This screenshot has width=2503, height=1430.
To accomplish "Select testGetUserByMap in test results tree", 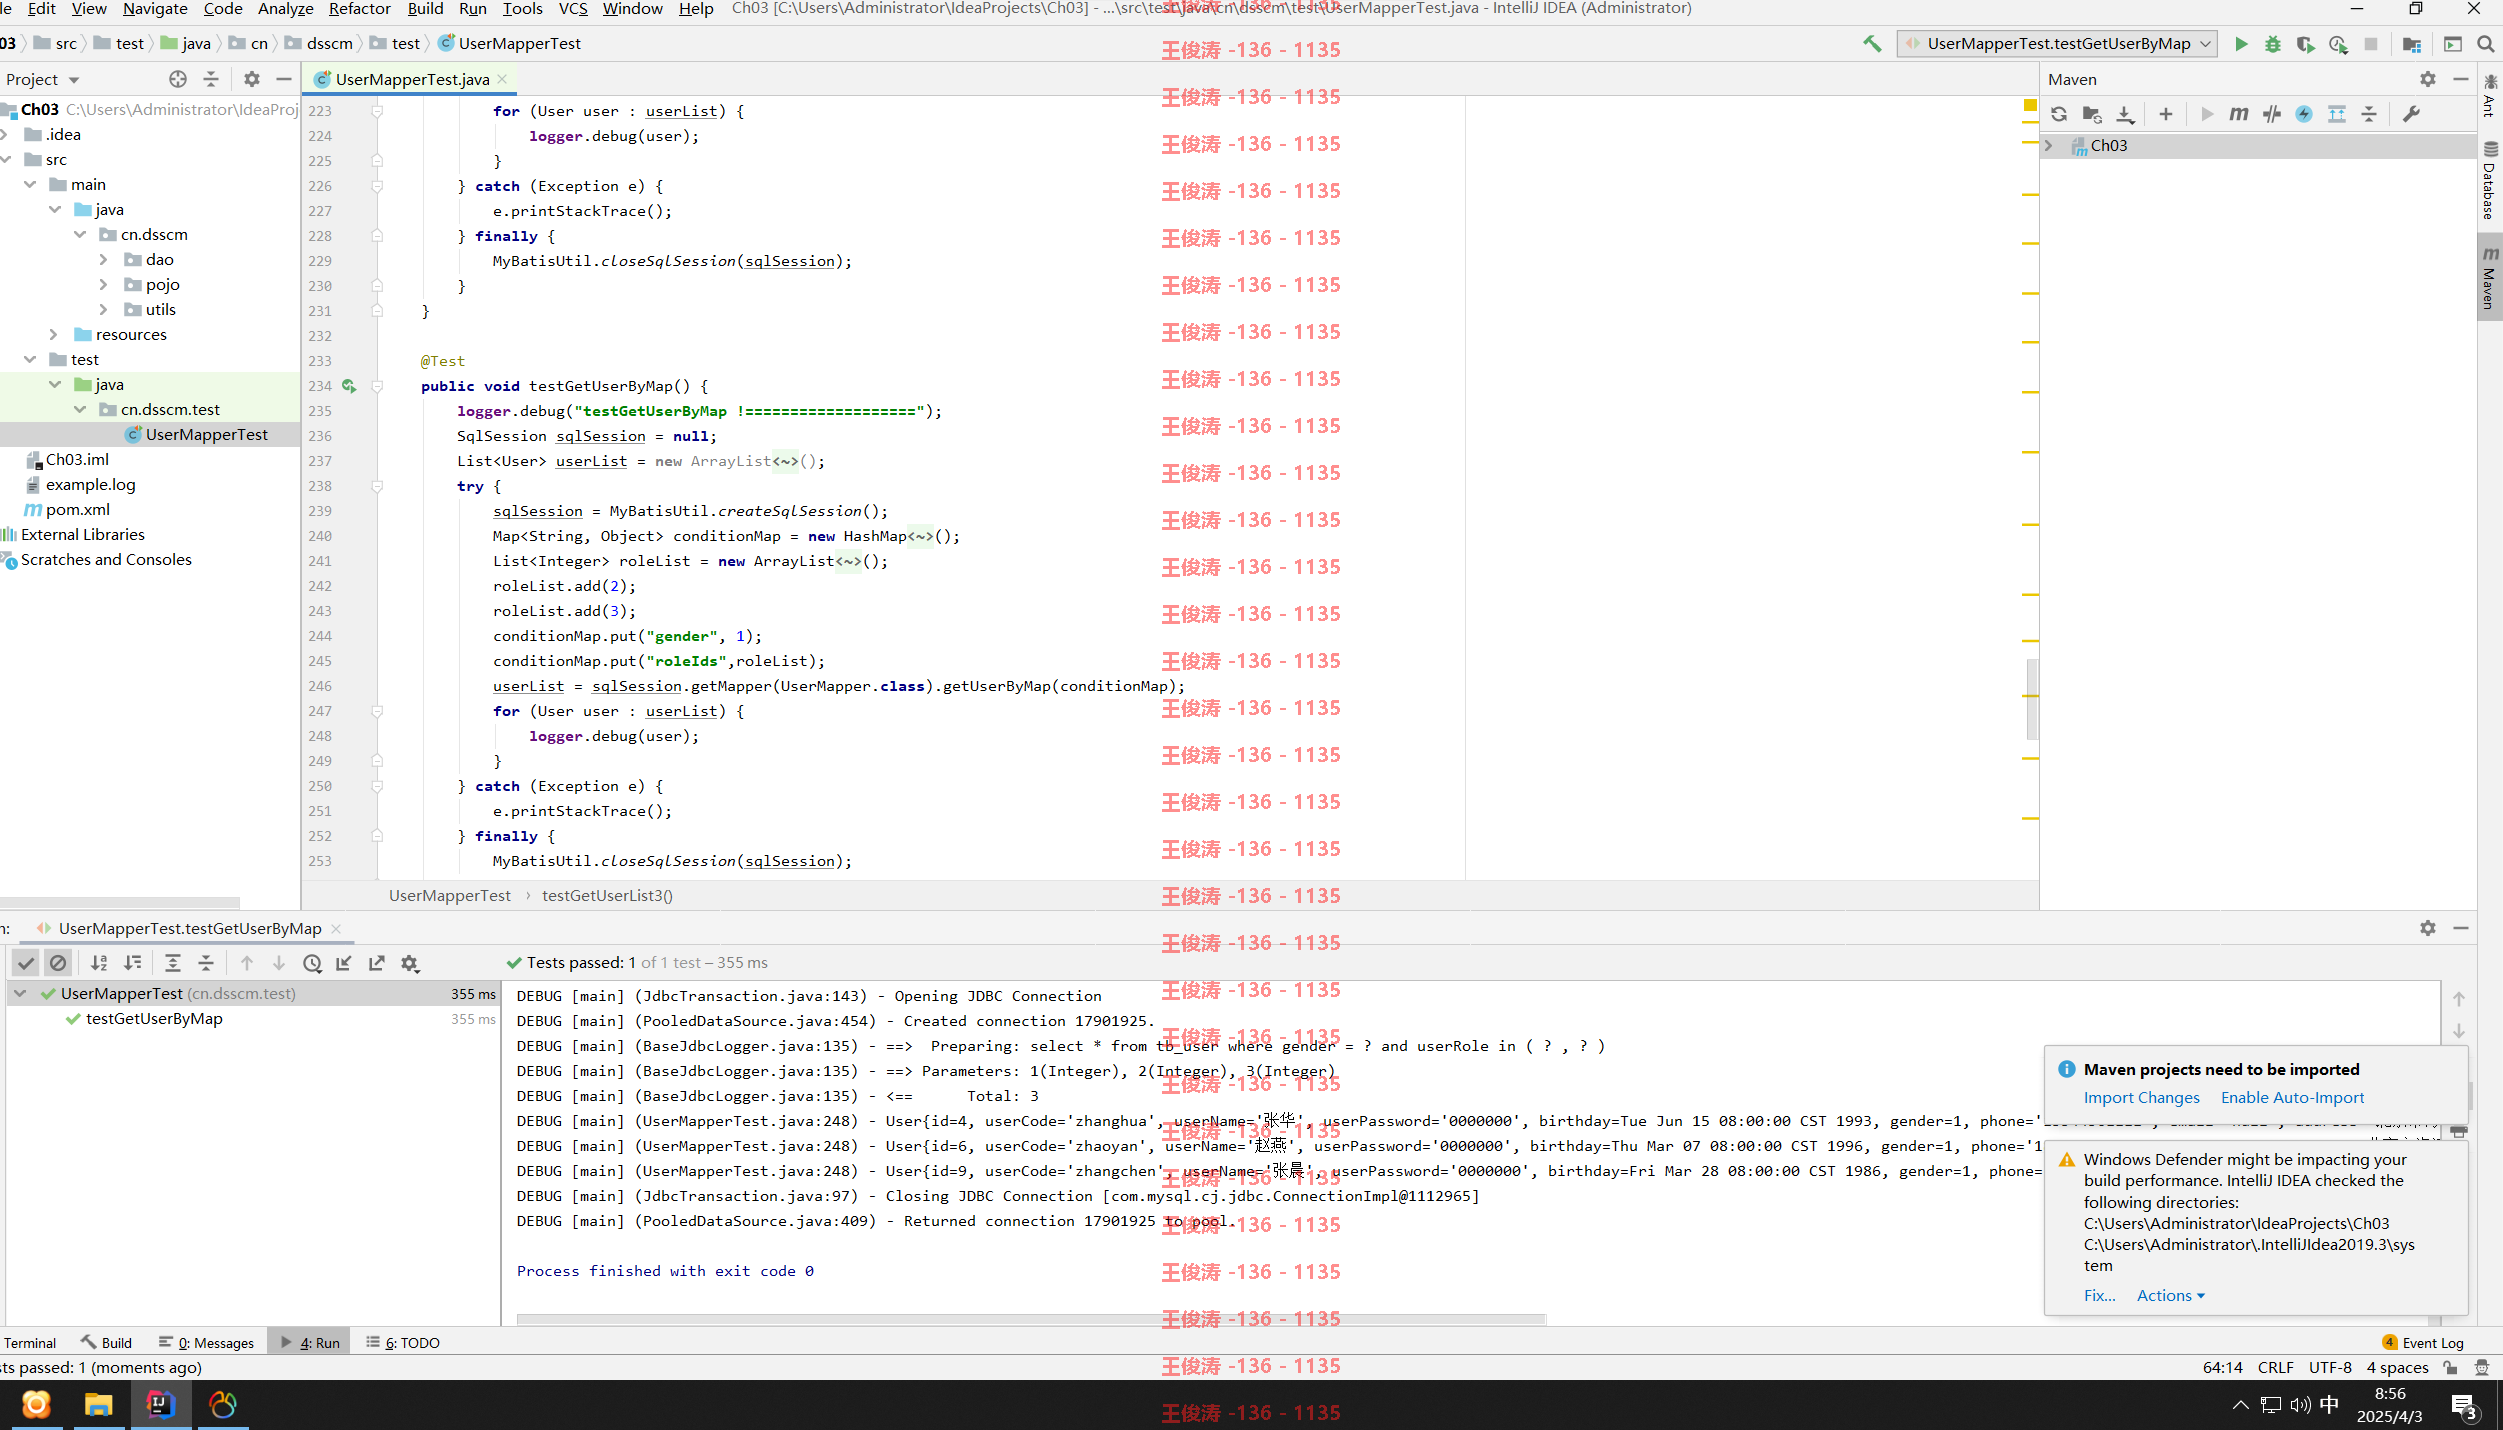I will click(x=154, y=1019).
